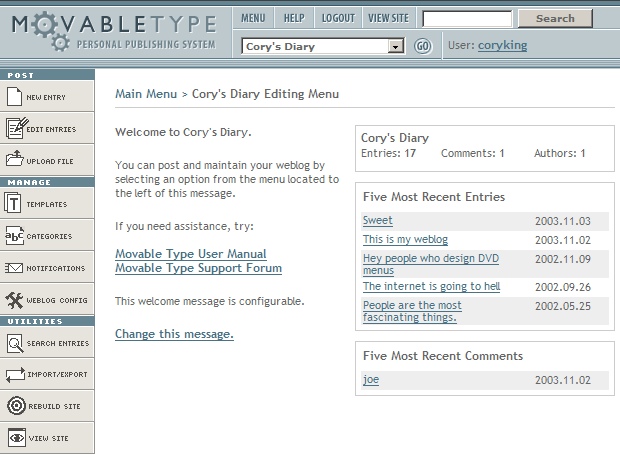Click the New Entry page icon

14,96
